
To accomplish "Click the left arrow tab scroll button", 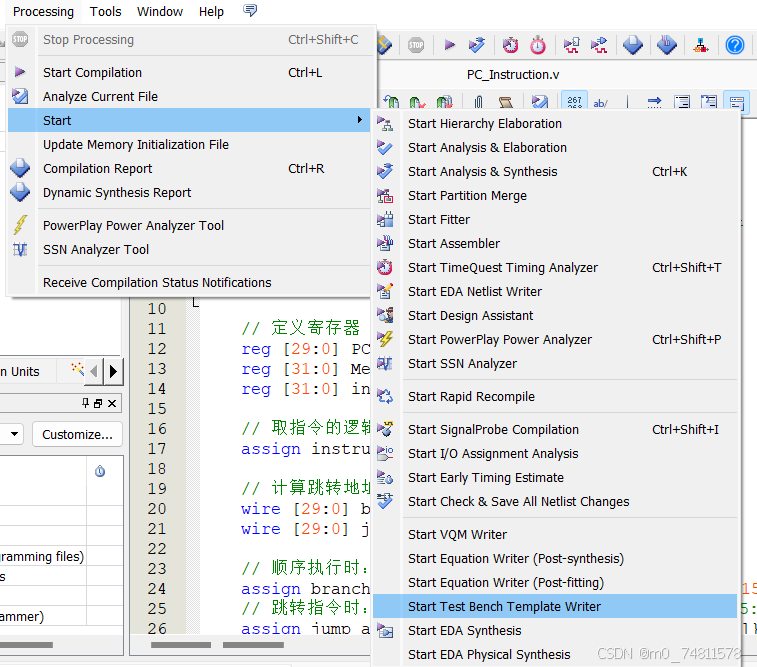I will [x=94, y=371].
